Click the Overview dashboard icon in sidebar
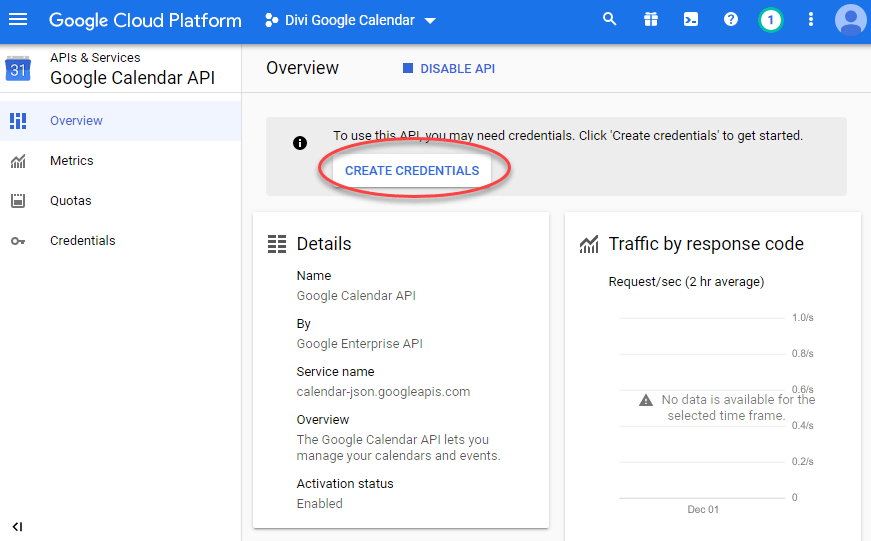 click(18, 121)
